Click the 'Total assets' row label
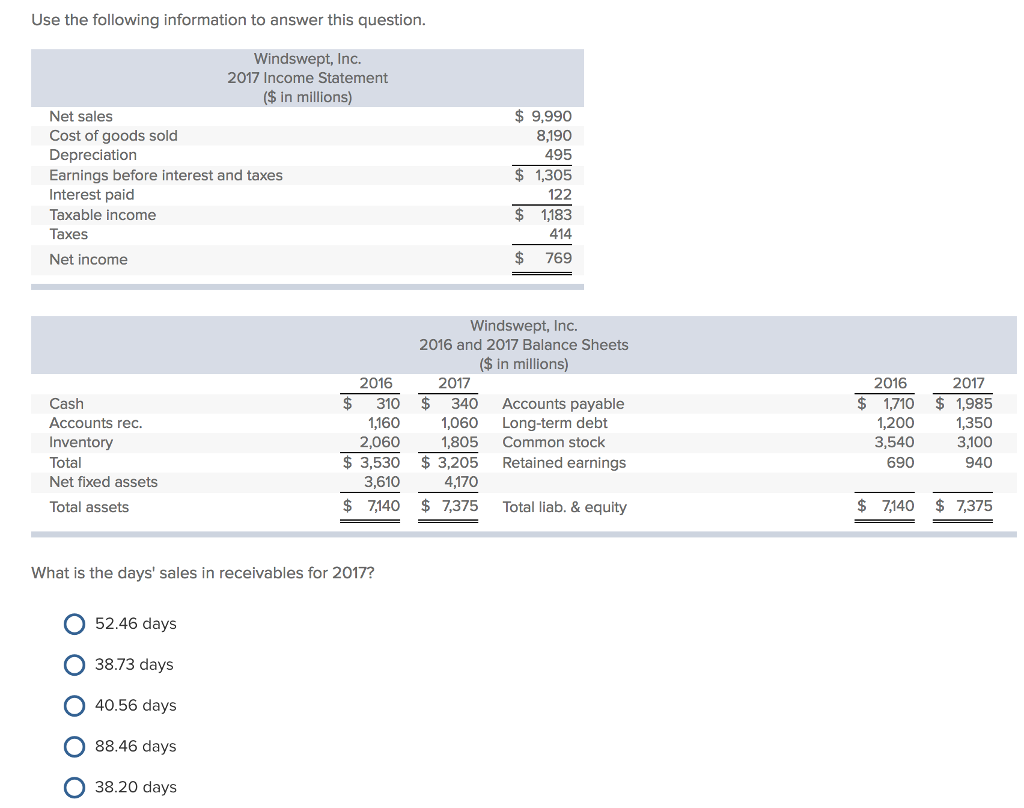This screenshot has height=808, width=1024. (x=89, y=508)
